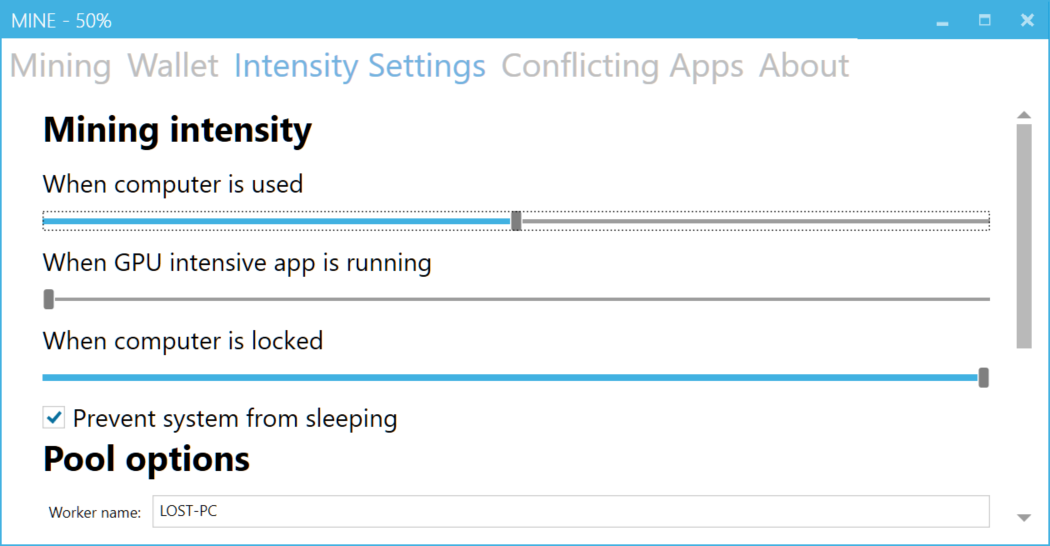Screen dimensions: 1050x546
Task: Open the Conflicting Apps tab
Action: tap(622, 66)
